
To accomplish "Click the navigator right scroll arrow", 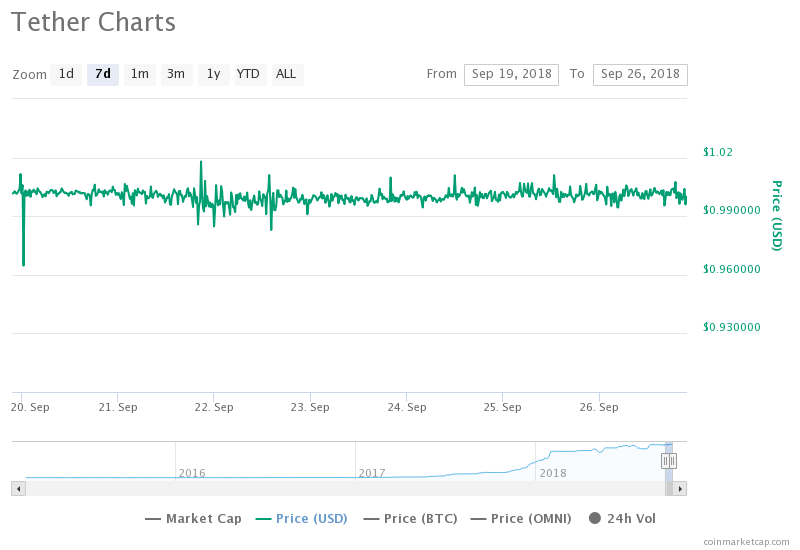I will [680, 489].
